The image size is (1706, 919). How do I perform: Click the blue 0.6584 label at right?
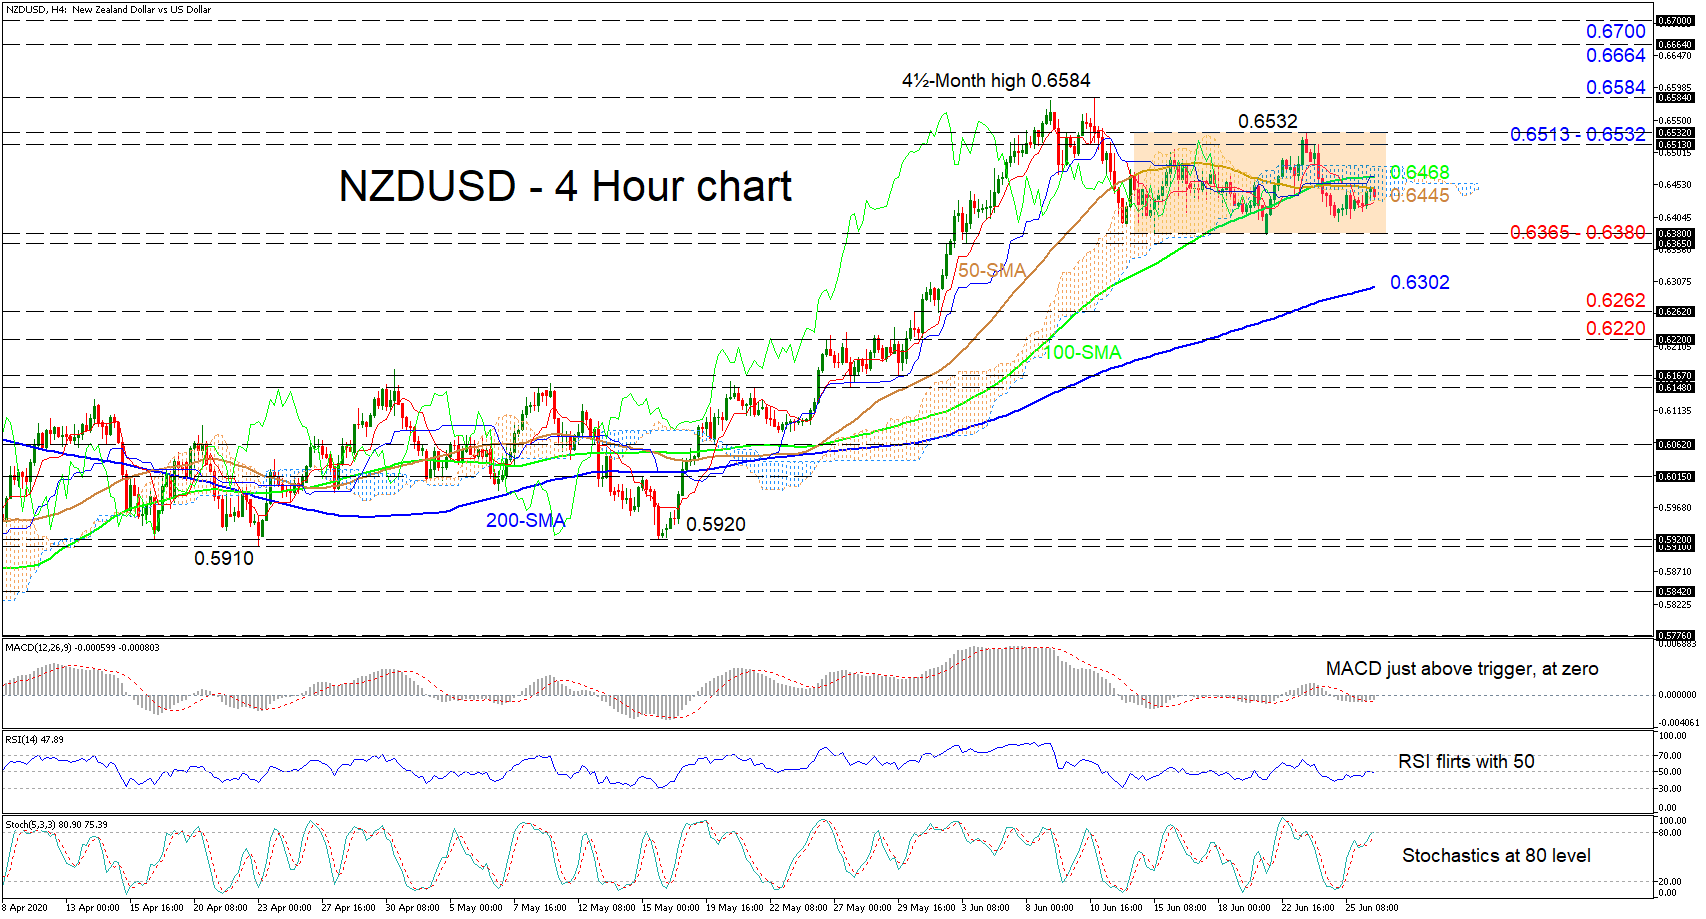(x=1615, y=87)
